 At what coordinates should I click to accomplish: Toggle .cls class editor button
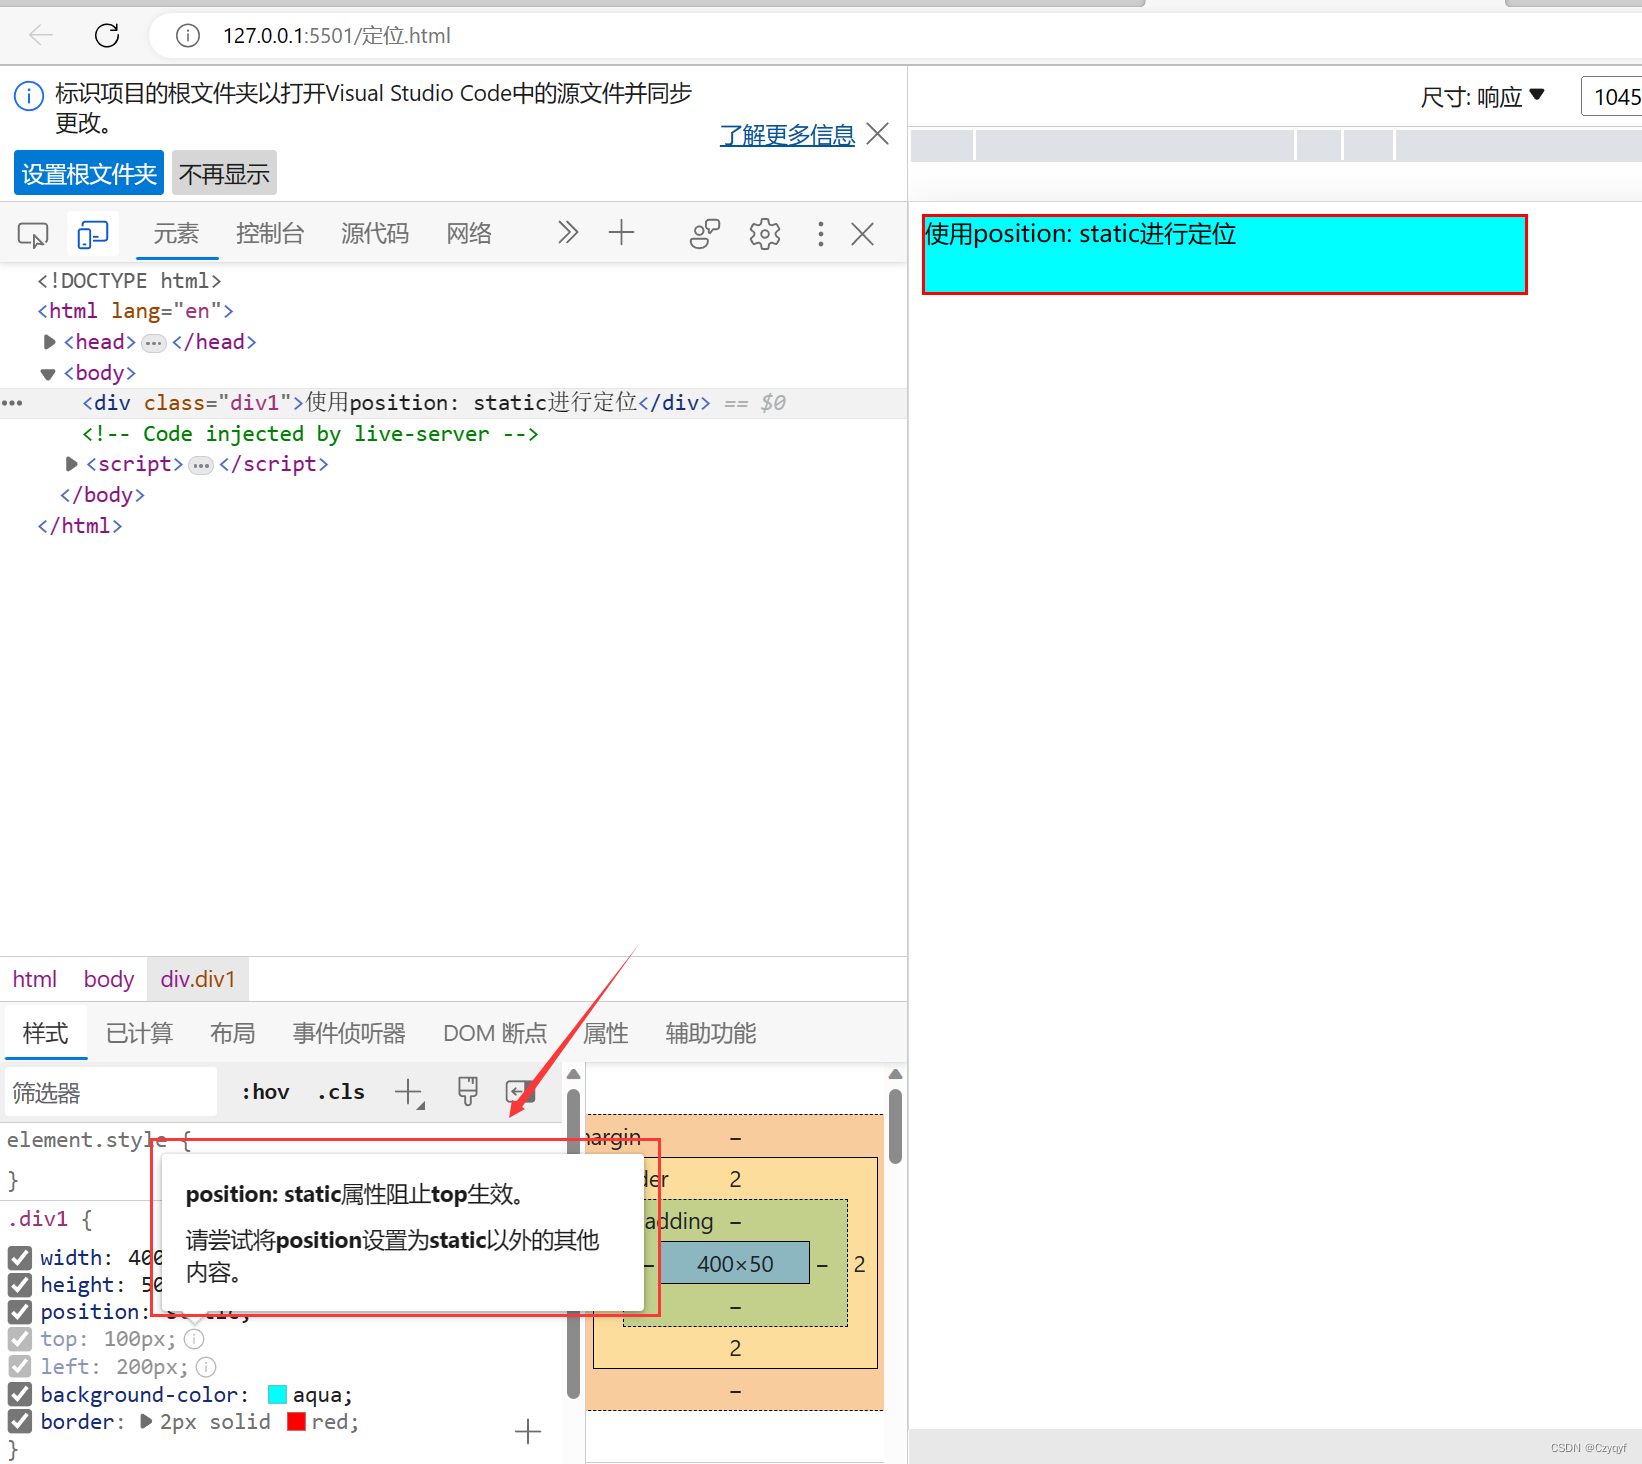pyautogui.click(x=341, y=1092)
